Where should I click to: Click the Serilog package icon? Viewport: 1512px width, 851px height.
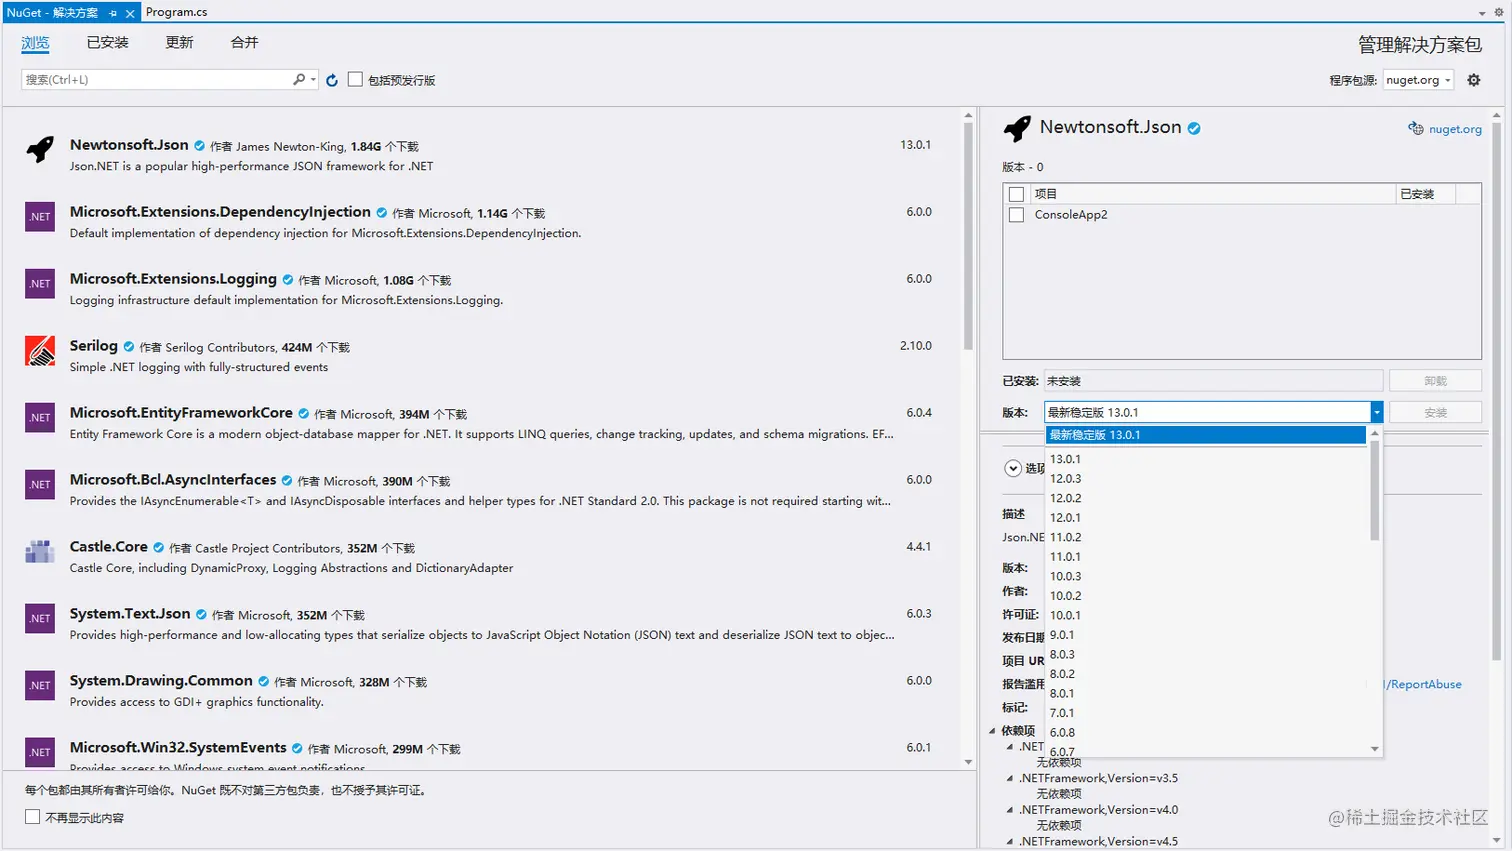40,351
